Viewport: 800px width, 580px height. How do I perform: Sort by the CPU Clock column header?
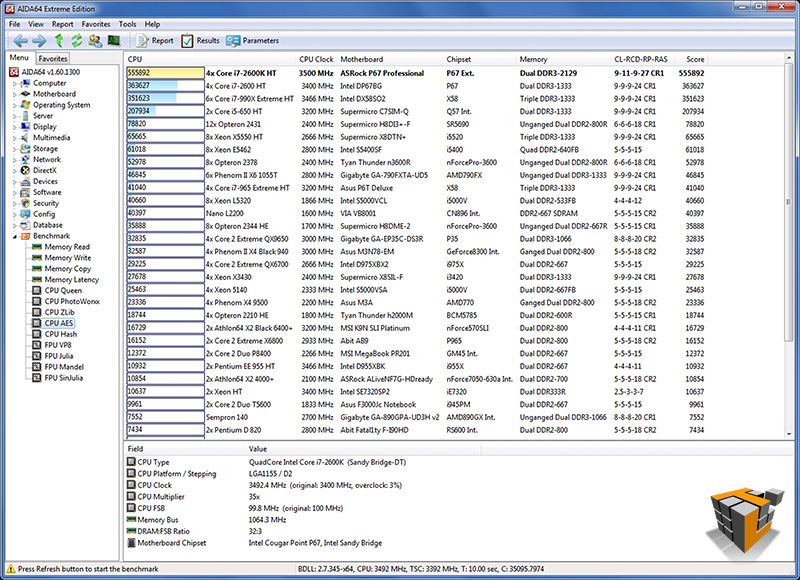pos(316,59)
